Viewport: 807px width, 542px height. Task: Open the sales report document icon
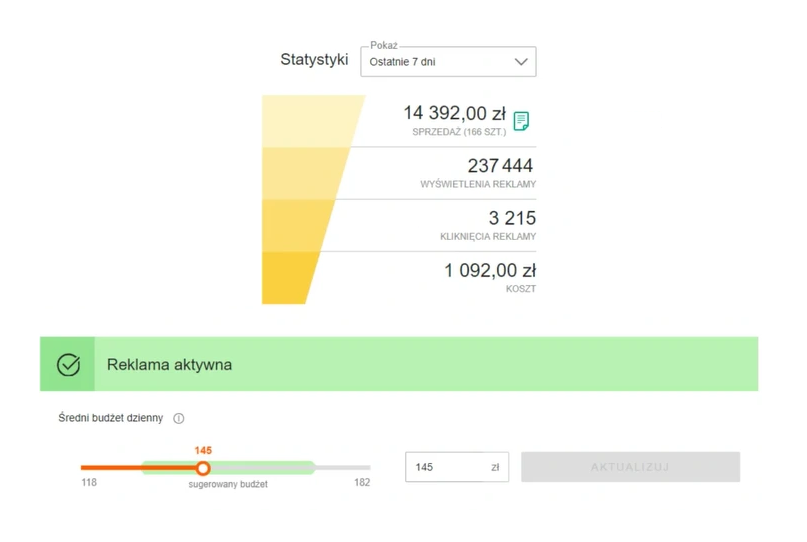coord(520,121)
